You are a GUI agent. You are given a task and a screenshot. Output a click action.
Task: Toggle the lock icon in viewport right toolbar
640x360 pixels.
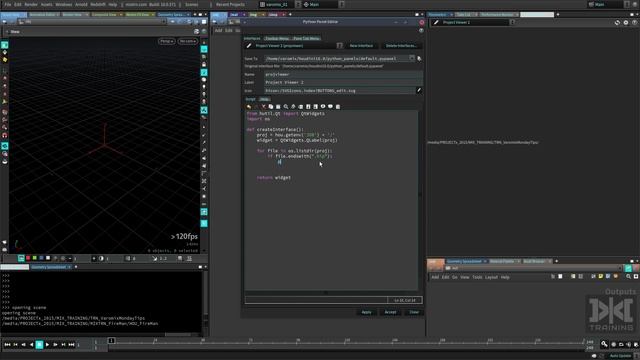pyautogui.click(x=204, y=64)
